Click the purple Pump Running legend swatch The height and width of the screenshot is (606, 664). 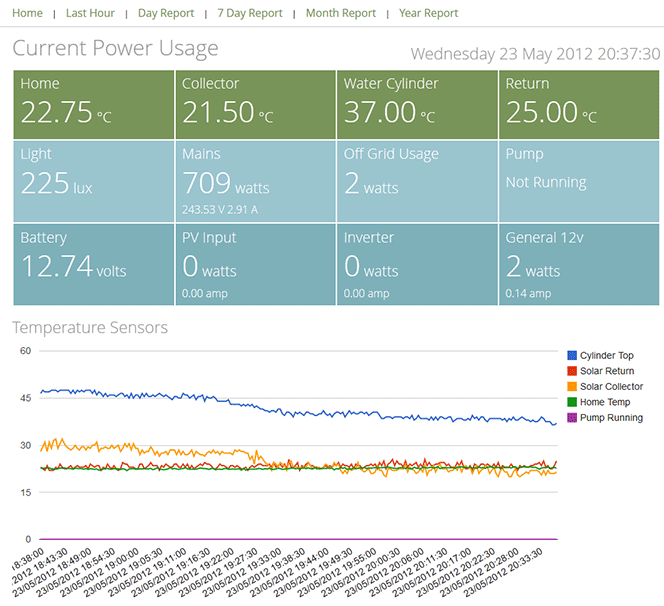pos(572,418)
